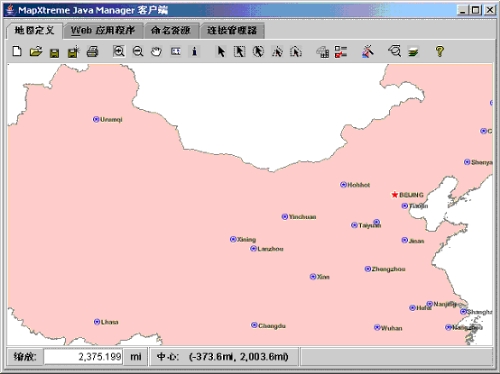Save the map with the floppy icon
Viewport: 500px width, 374px height.
[54, 52]
